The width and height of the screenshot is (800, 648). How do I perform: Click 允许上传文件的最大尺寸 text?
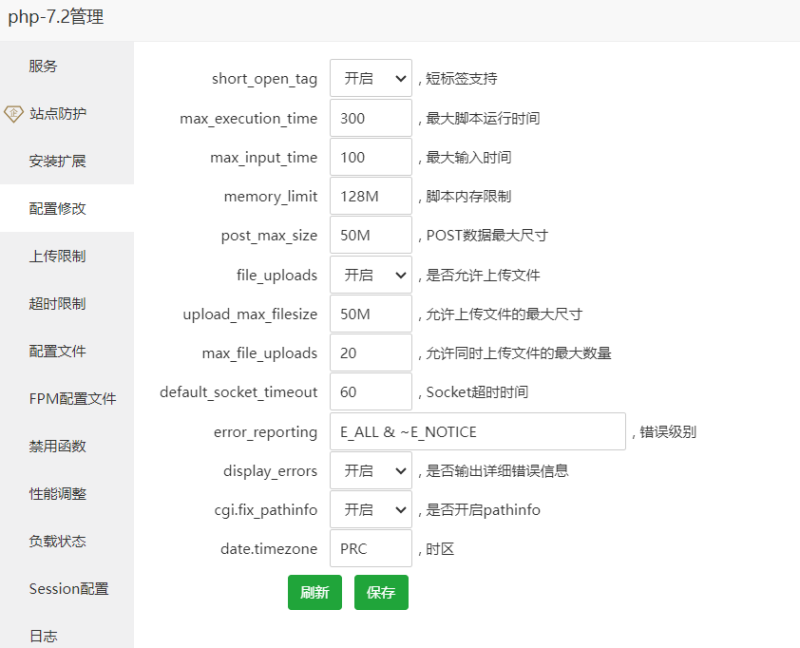tap(504, 314)
